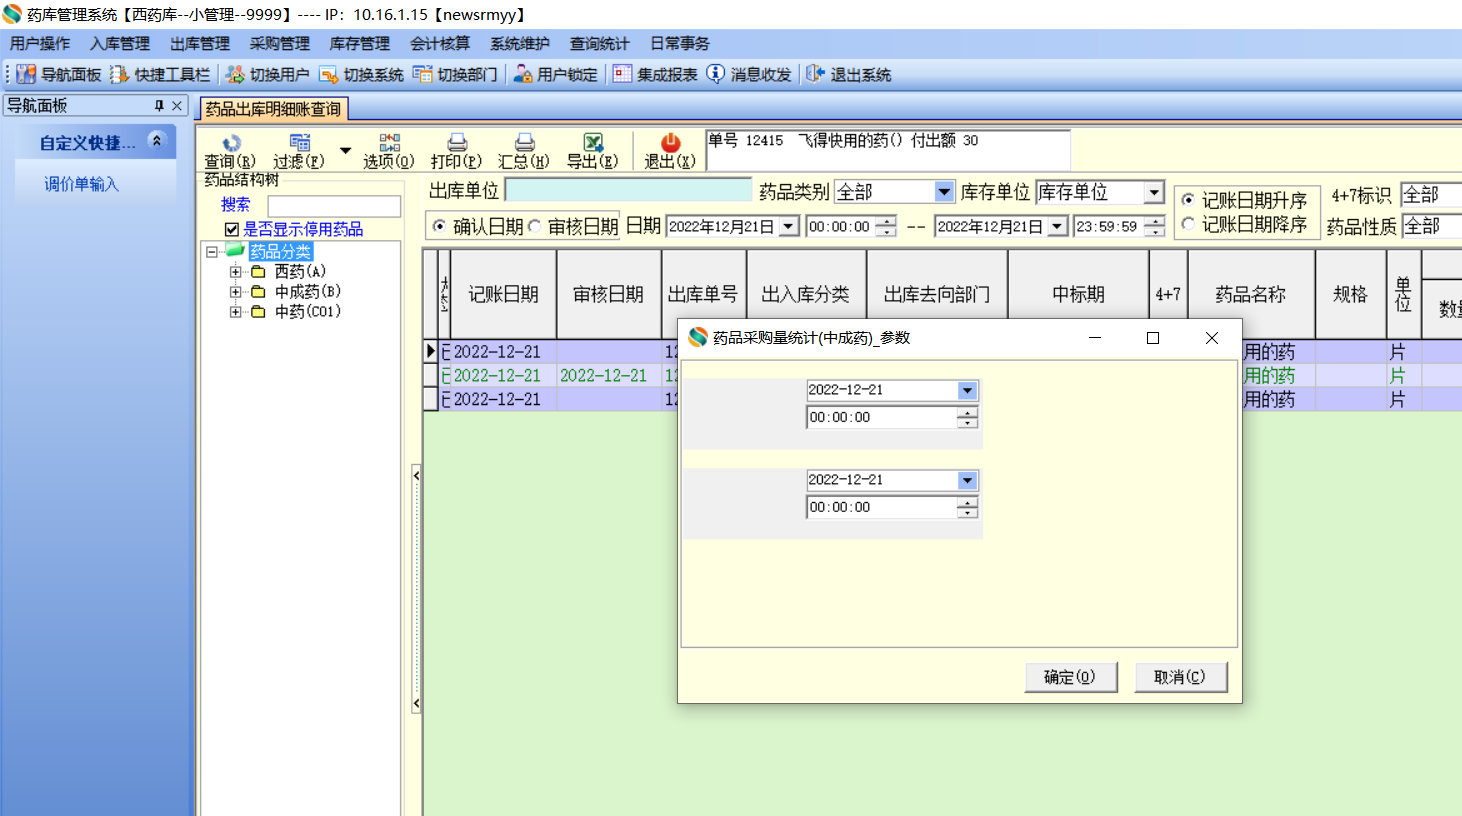This screenshot has height=816, width=1462.
Task: Click the 切换用户 toolbar icon
Action: tap(267, 75)
